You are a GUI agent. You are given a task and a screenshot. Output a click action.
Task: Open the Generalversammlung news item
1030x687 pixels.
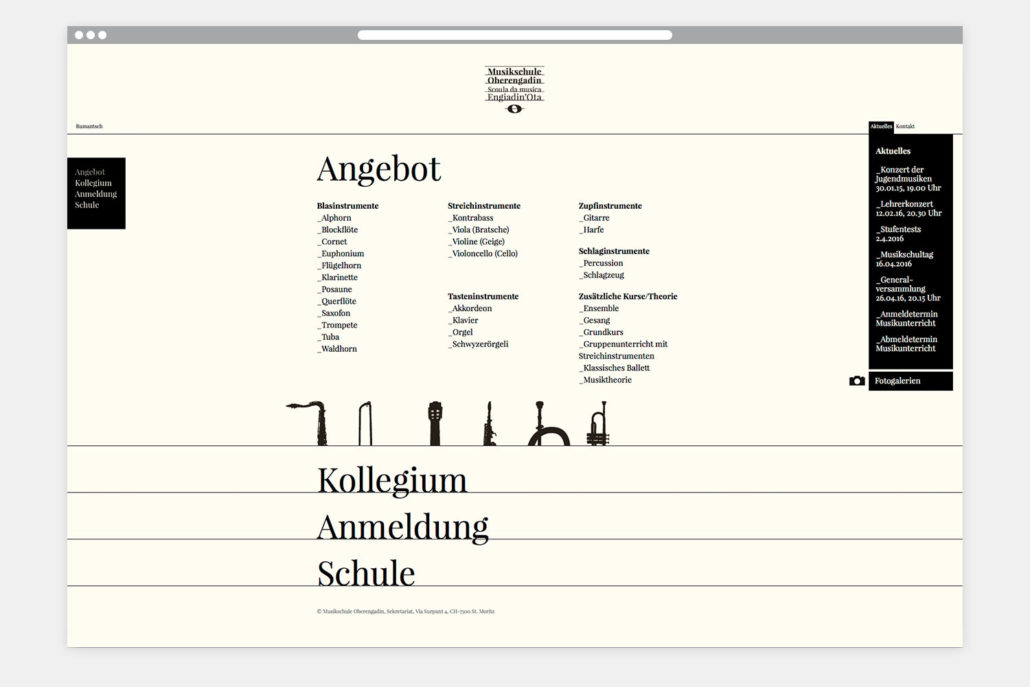(908, 289)
